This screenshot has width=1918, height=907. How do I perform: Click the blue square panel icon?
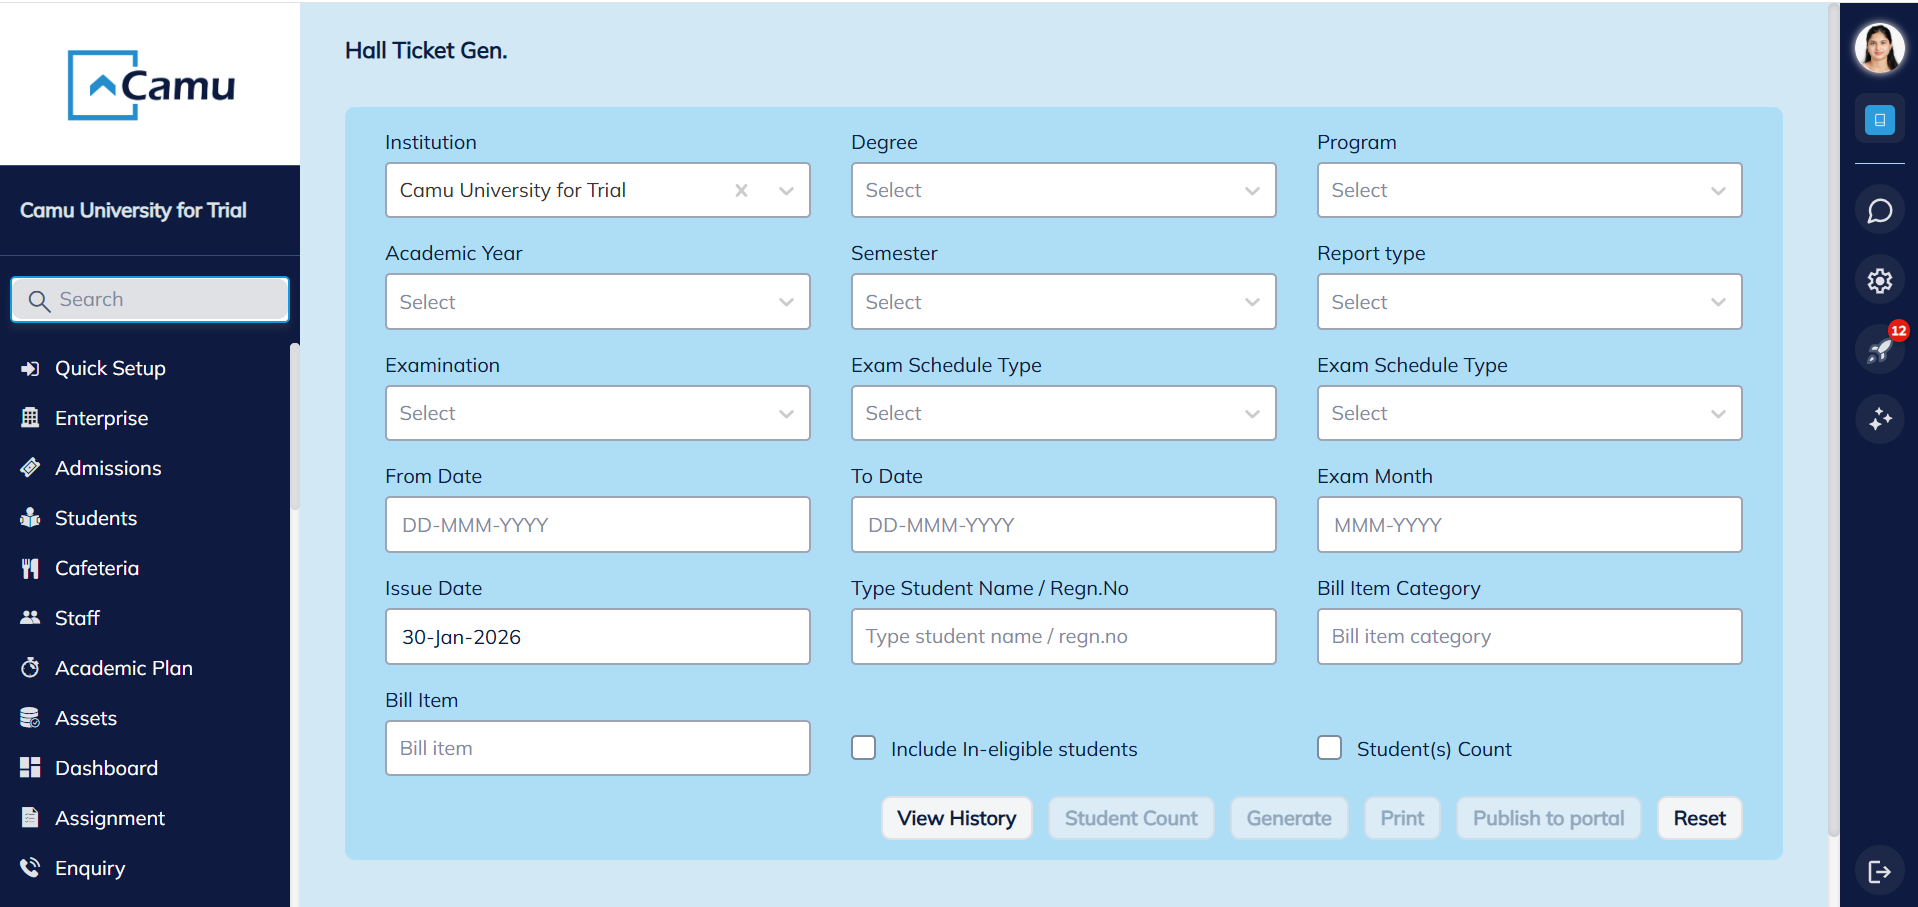[x=1879, y=120]
